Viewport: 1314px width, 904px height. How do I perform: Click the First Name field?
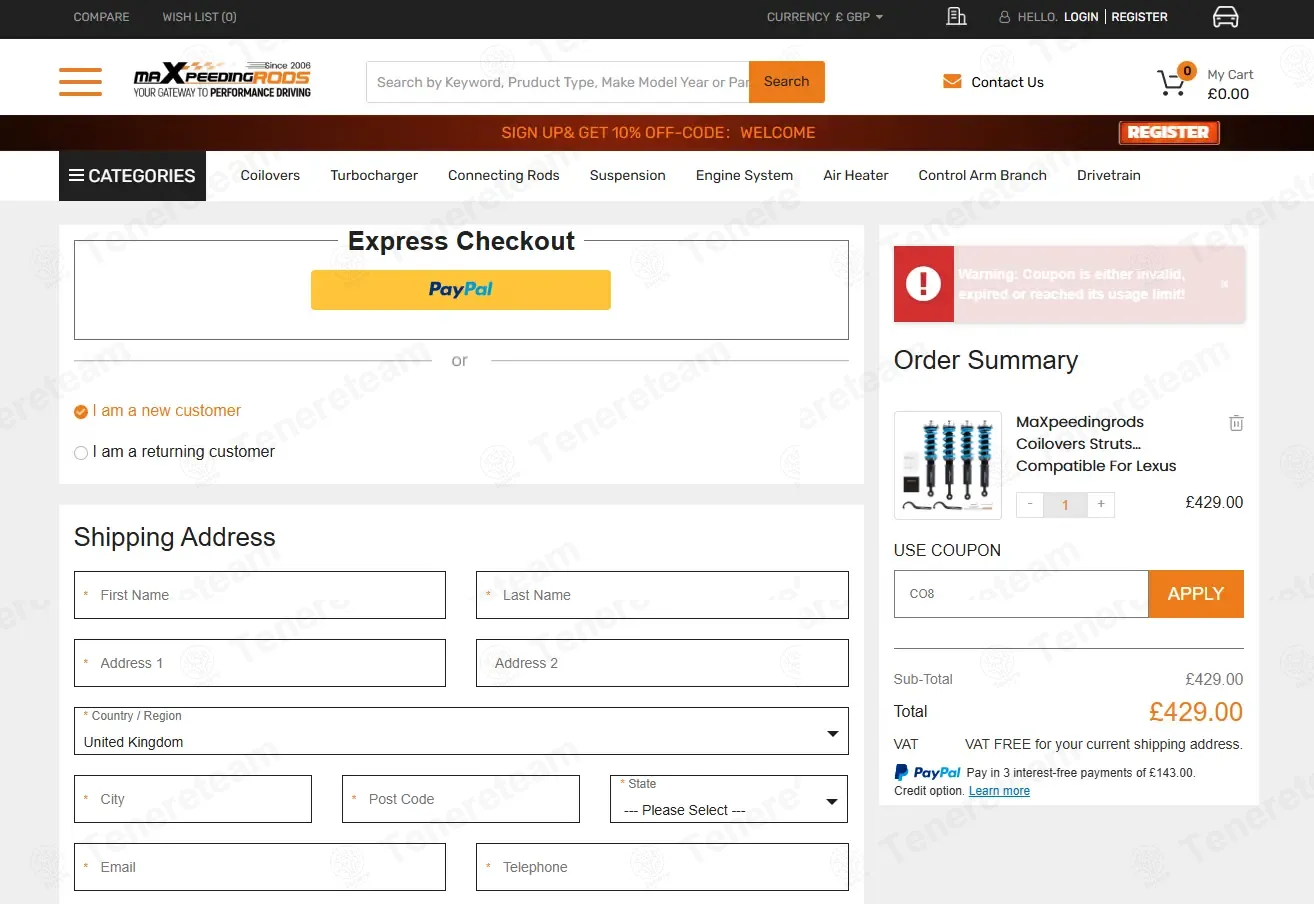(260, 595)
